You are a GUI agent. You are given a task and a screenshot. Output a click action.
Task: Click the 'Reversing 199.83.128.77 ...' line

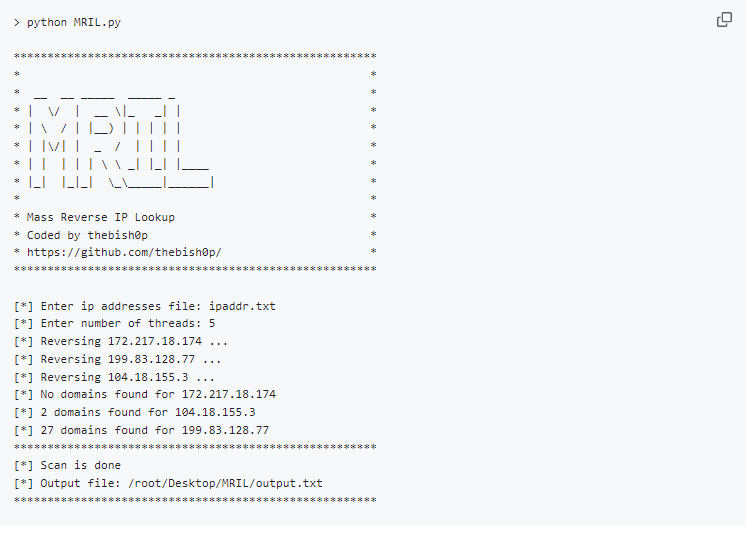[117, 360]
